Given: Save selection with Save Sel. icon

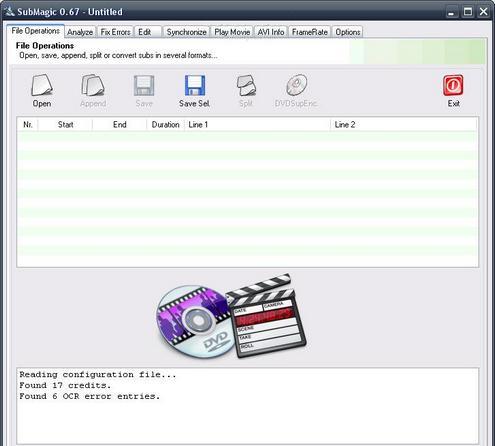Looking at the screenshot, I should pos(195,85).
